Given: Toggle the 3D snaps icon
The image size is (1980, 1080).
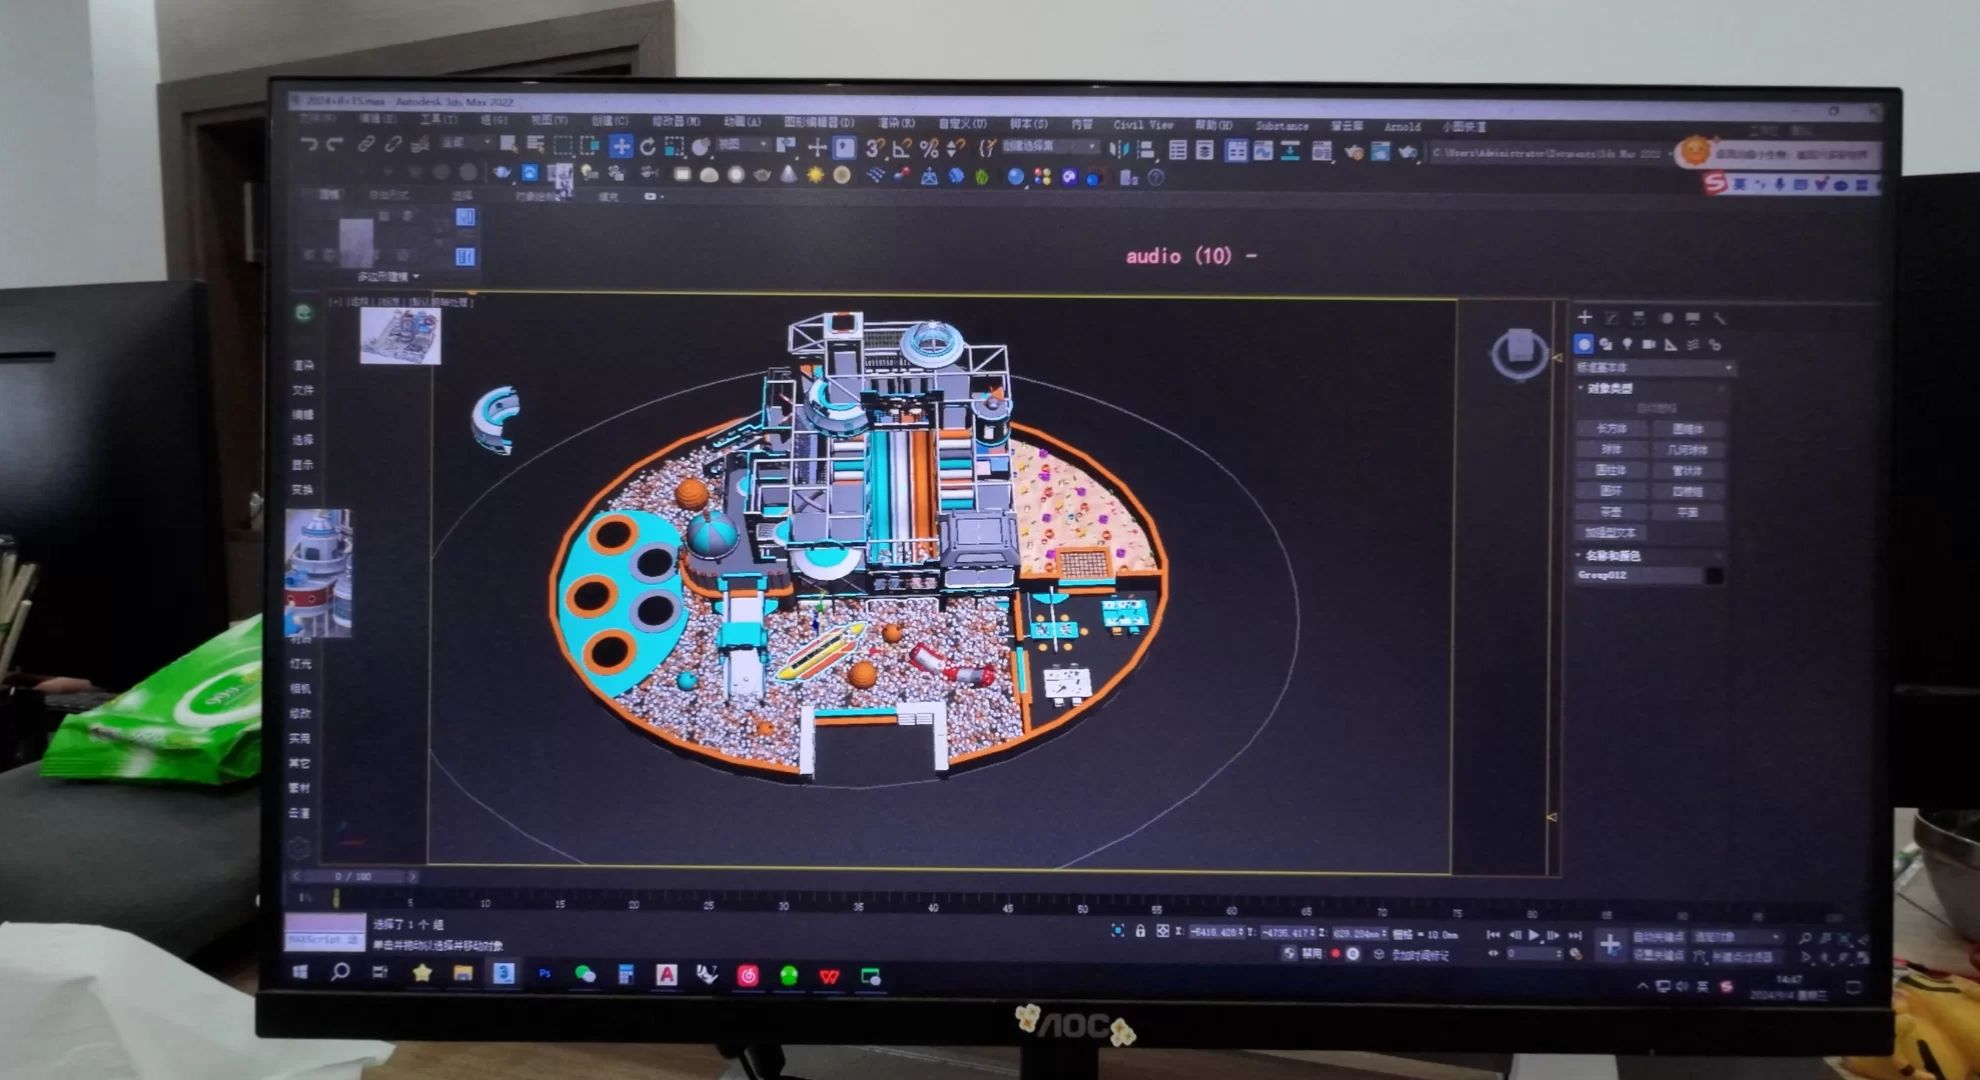Looking at the screenshot, I should [875, 148].
